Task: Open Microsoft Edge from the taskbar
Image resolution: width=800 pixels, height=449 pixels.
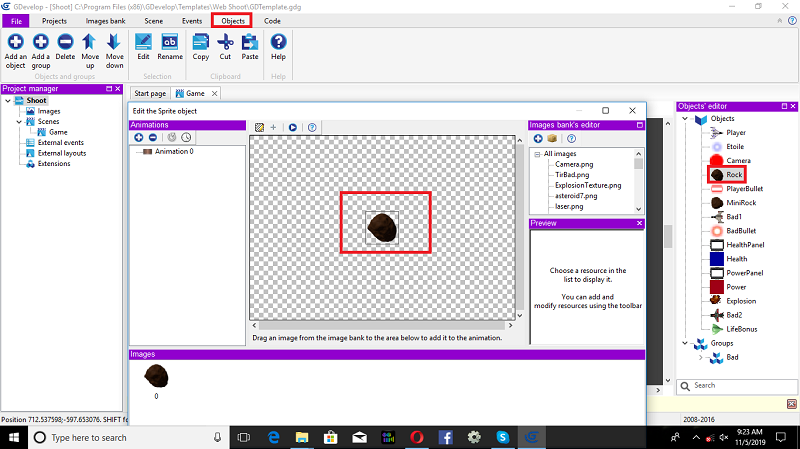Action: click(x=273, y=438)
